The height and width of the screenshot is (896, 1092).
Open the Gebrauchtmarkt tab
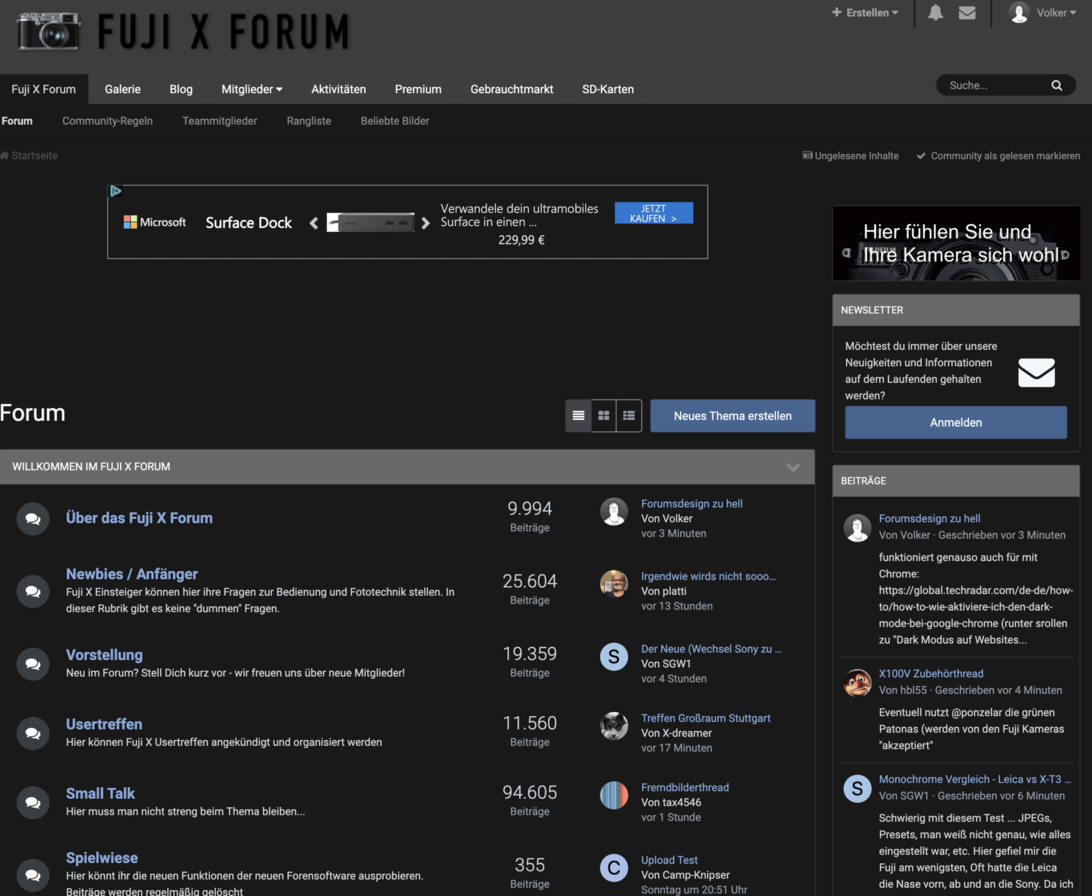pyautogui.click(x=511, y=89)
